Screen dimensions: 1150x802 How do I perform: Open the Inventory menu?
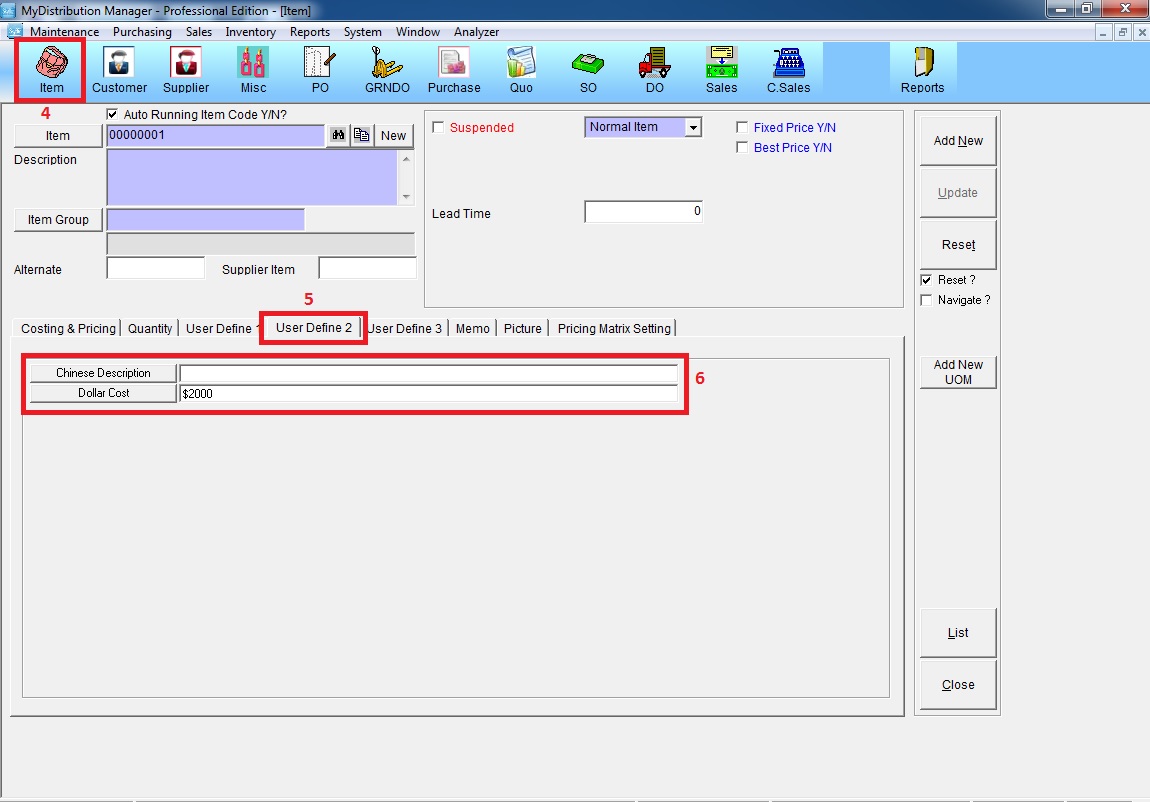click(x=250, y=32)
